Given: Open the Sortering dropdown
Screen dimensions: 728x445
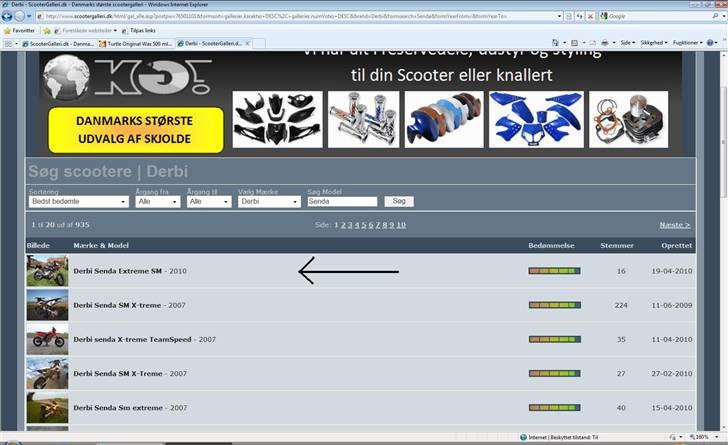Looking at the screenshot, I should (x=79, y=201).
